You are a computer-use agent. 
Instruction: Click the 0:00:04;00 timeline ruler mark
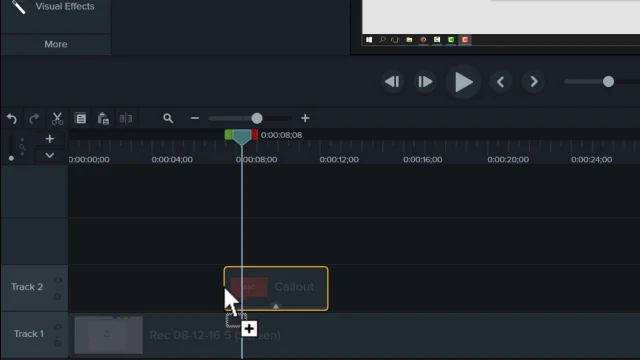(x=172, y=160)
